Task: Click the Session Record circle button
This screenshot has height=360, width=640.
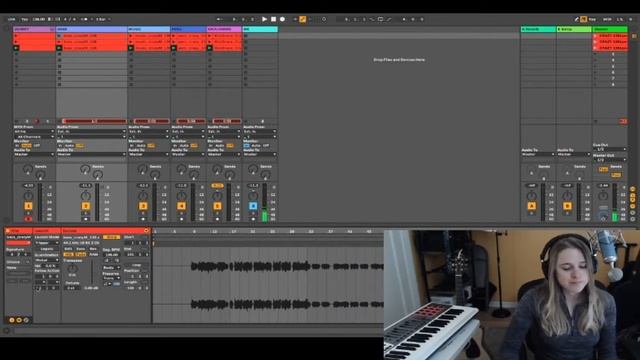Action: pos(324,19)
